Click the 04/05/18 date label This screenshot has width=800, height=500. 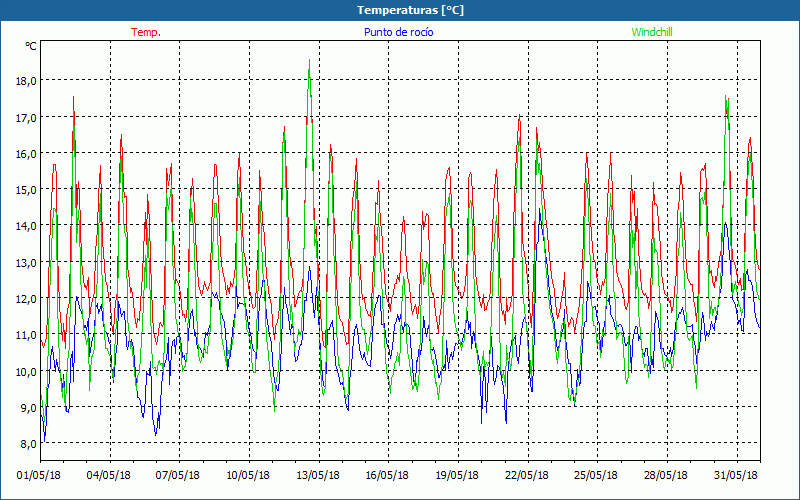click(x=109, y=476)
